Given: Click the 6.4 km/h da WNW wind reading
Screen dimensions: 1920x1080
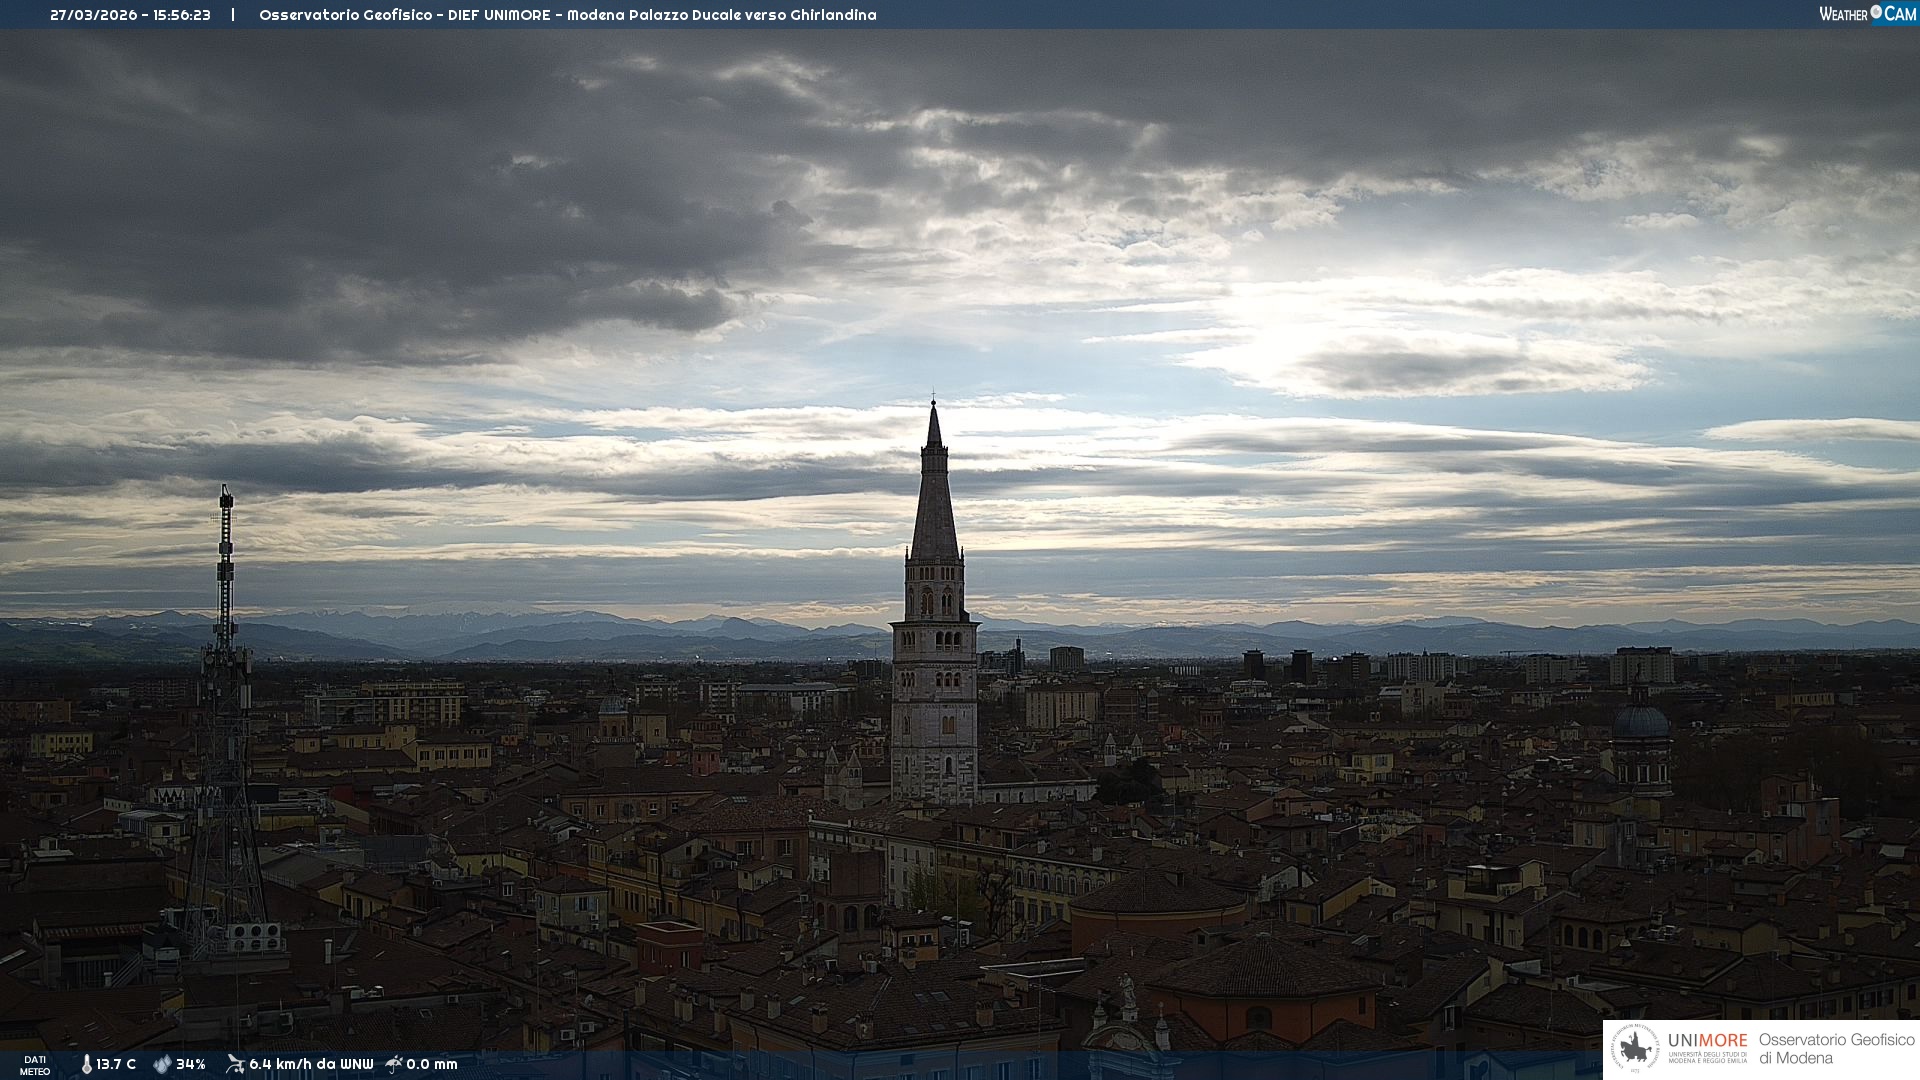Looking at the screenshot, I should click(311, 1064).
